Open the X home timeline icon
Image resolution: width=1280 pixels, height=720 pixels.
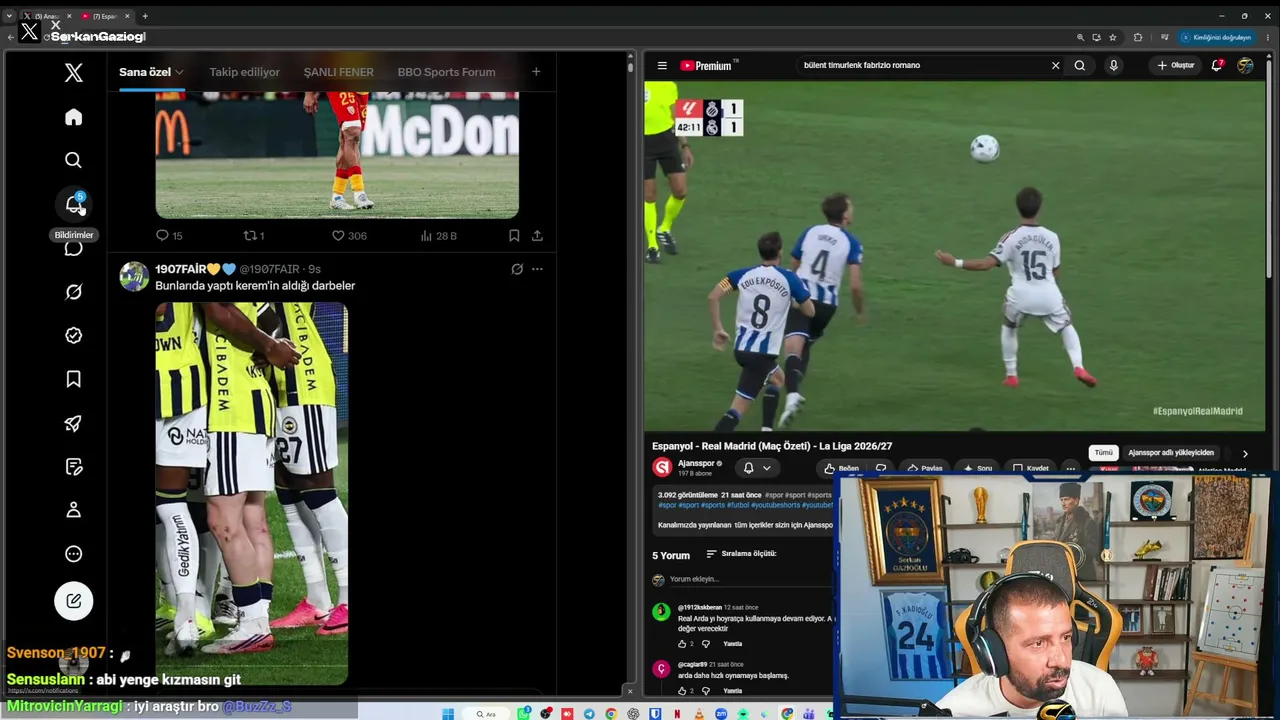[x=73, y=117]
